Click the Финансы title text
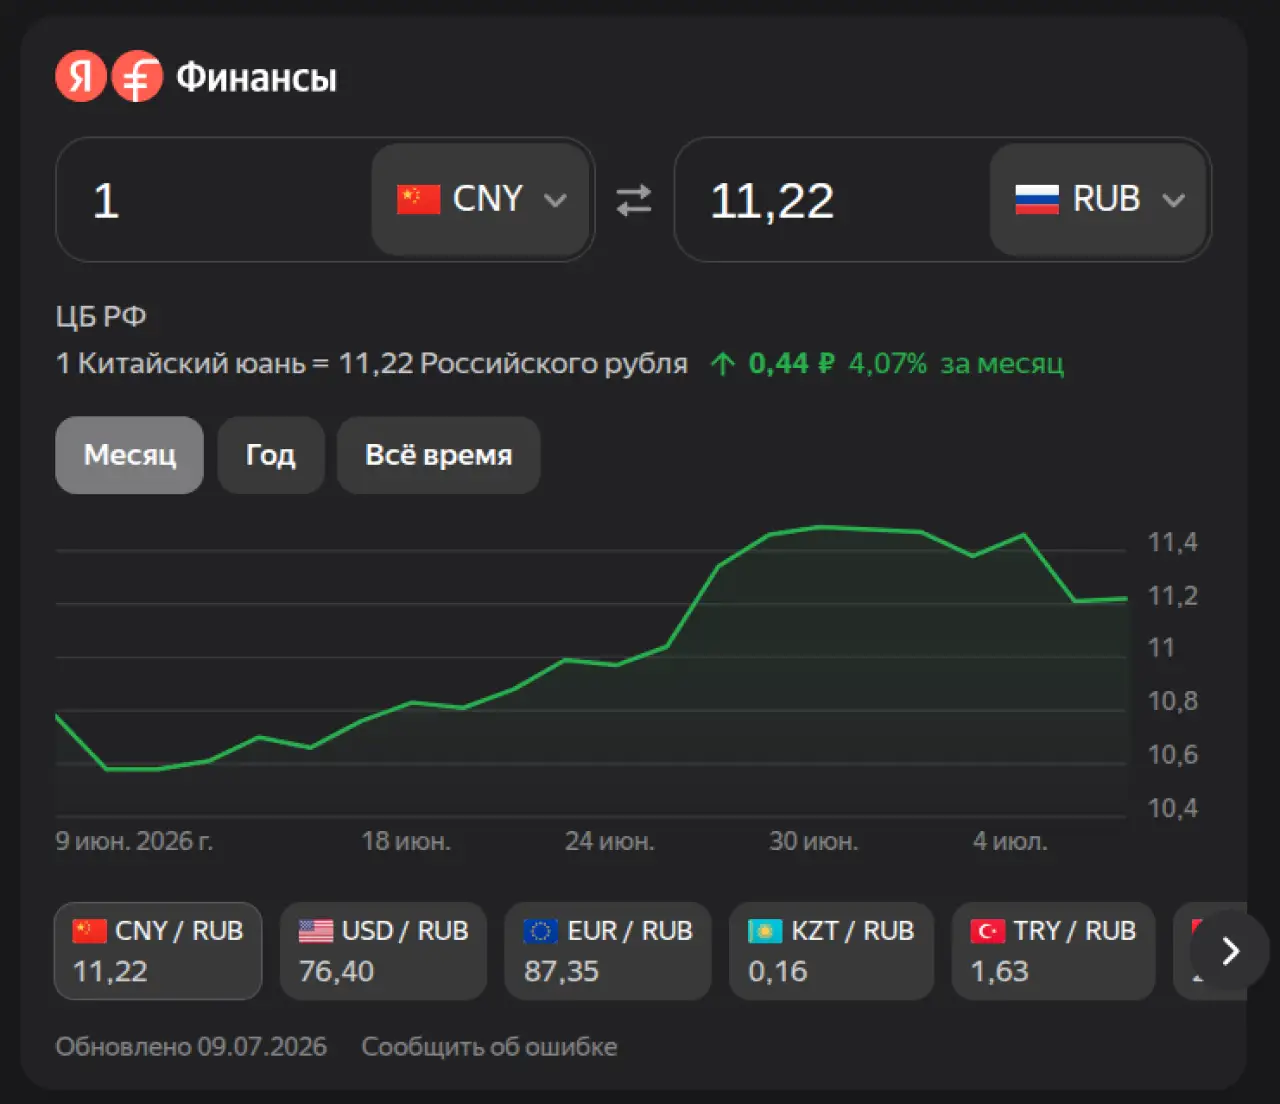This screenshot has height=1104, width=1280. pos(257,77)
